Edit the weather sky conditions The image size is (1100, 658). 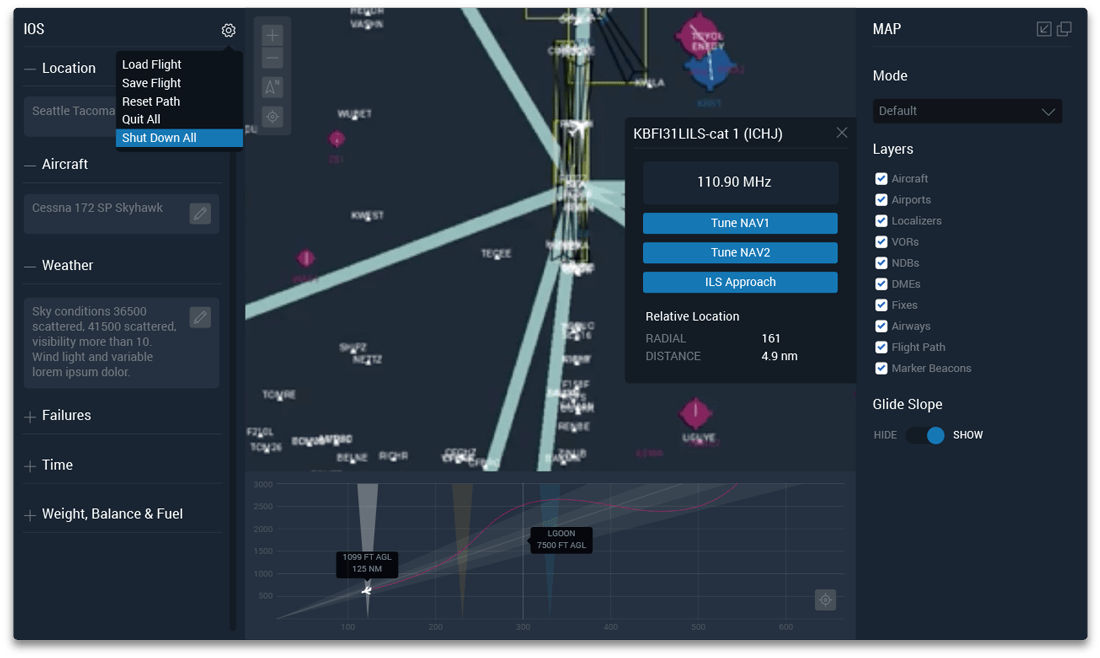[200, 317]
